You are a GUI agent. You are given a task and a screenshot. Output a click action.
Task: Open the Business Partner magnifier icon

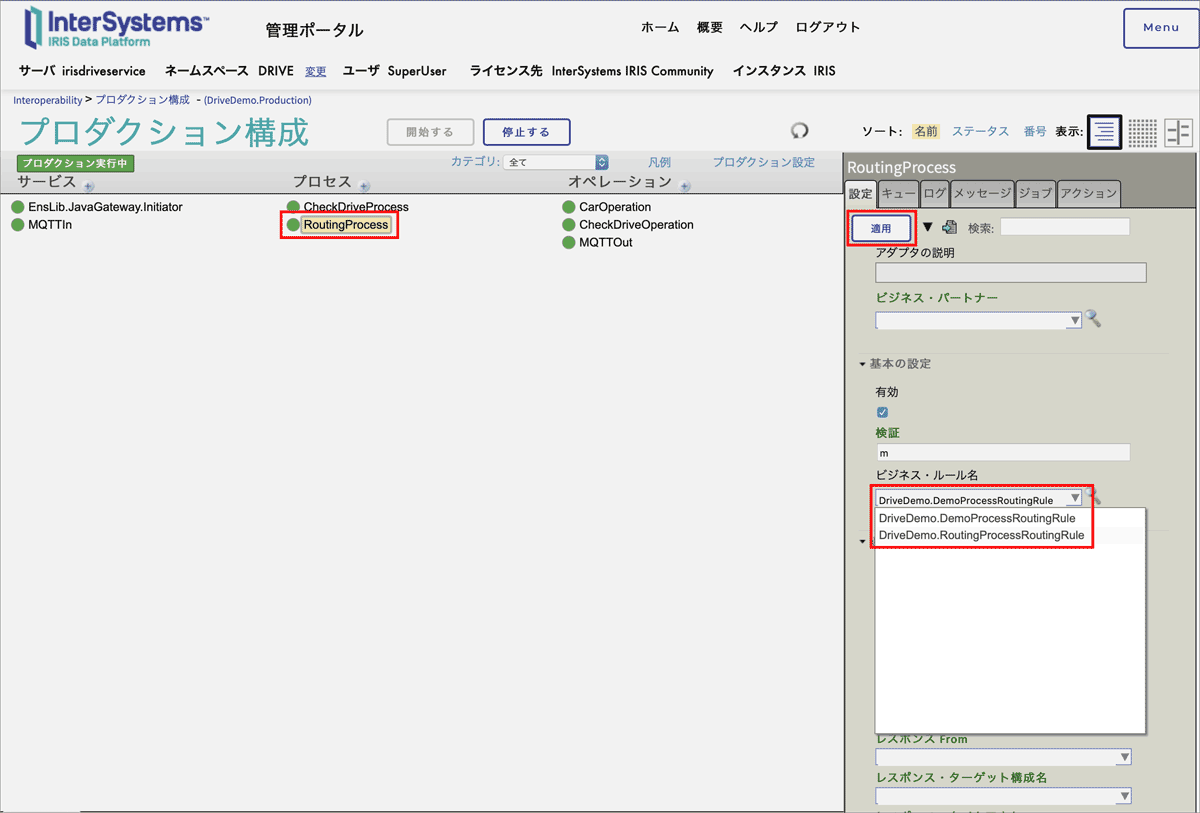coord(1094,319)
